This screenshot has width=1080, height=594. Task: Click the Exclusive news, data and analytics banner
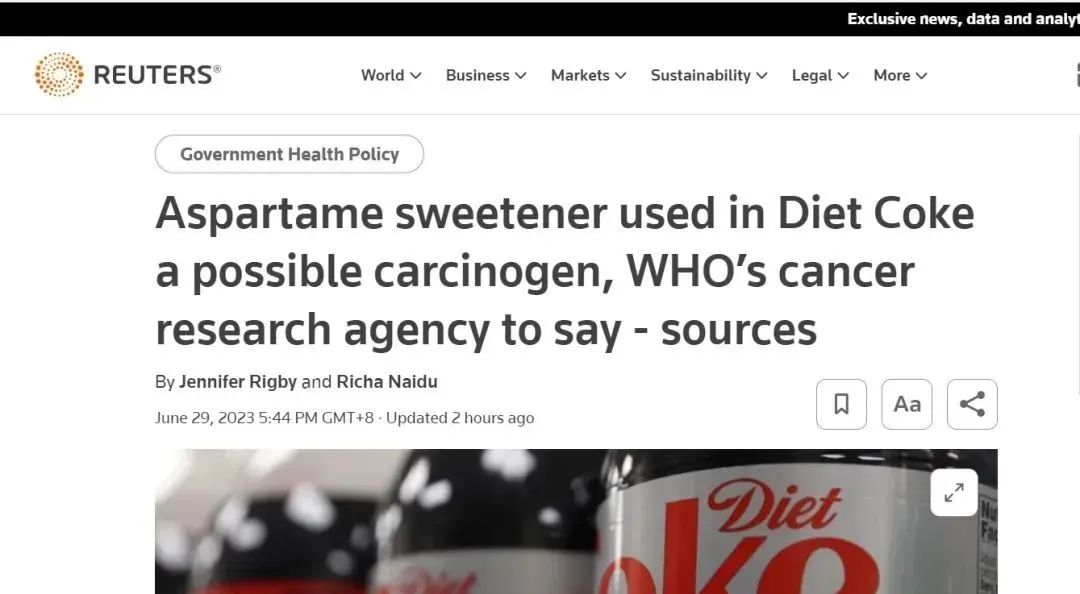[963, 19]
